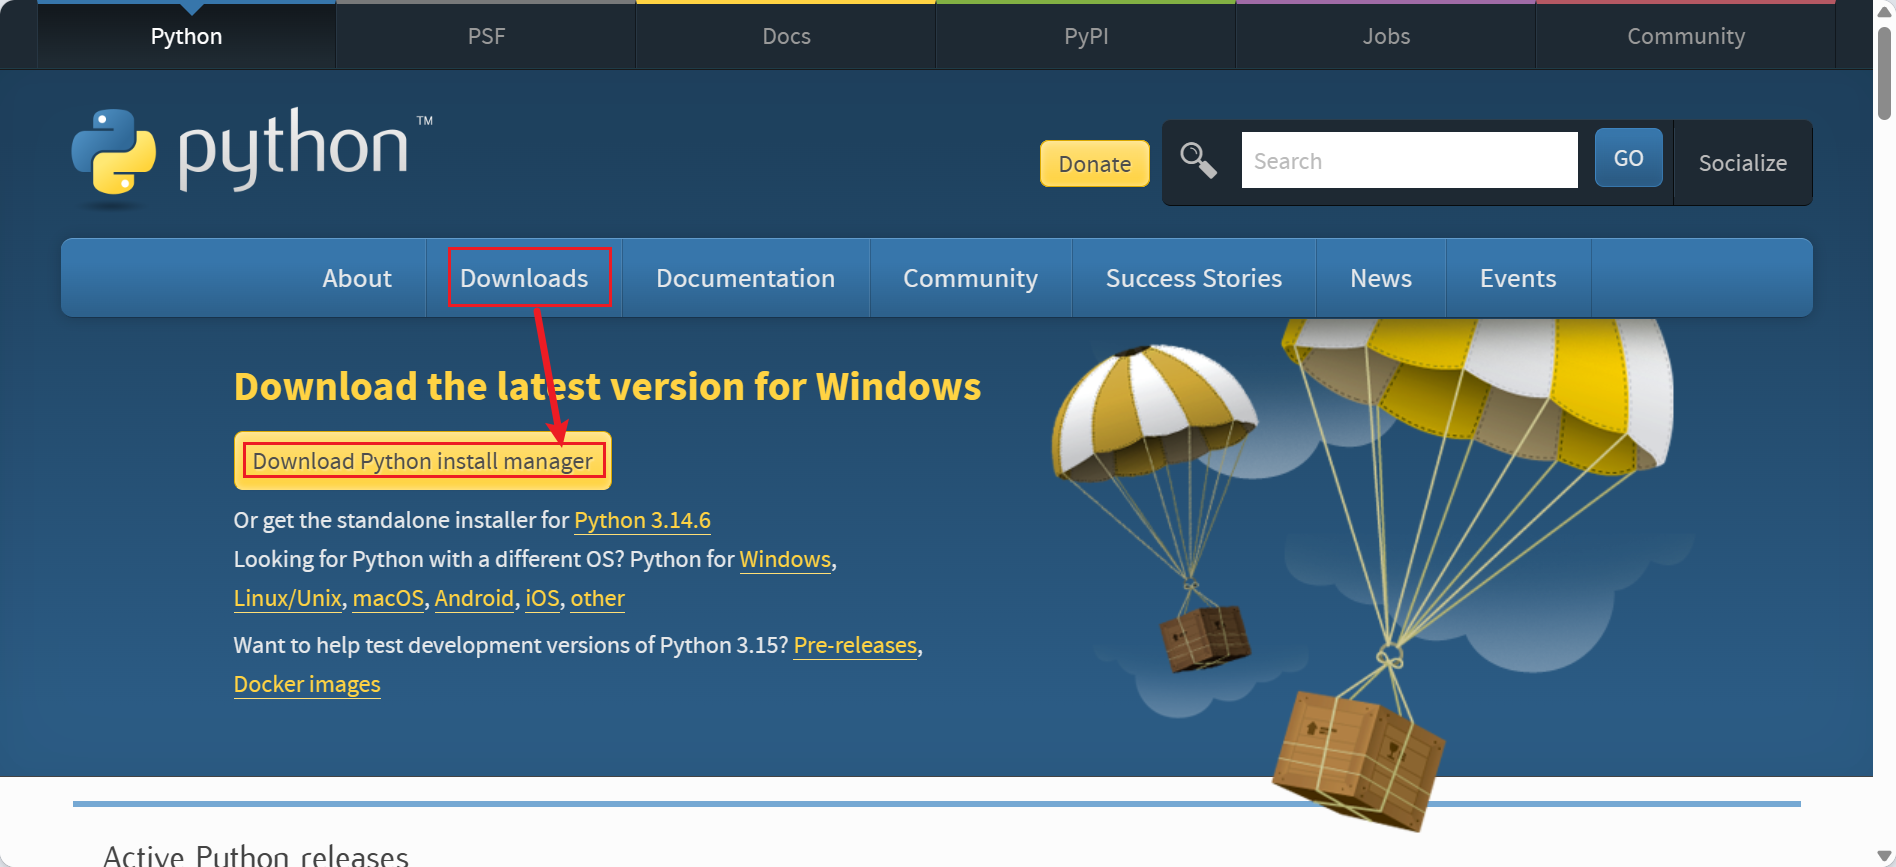Click the GO search button
Image resolution: width=1896 pixels, height=867 pixels.
click(x=1628, y=158)
